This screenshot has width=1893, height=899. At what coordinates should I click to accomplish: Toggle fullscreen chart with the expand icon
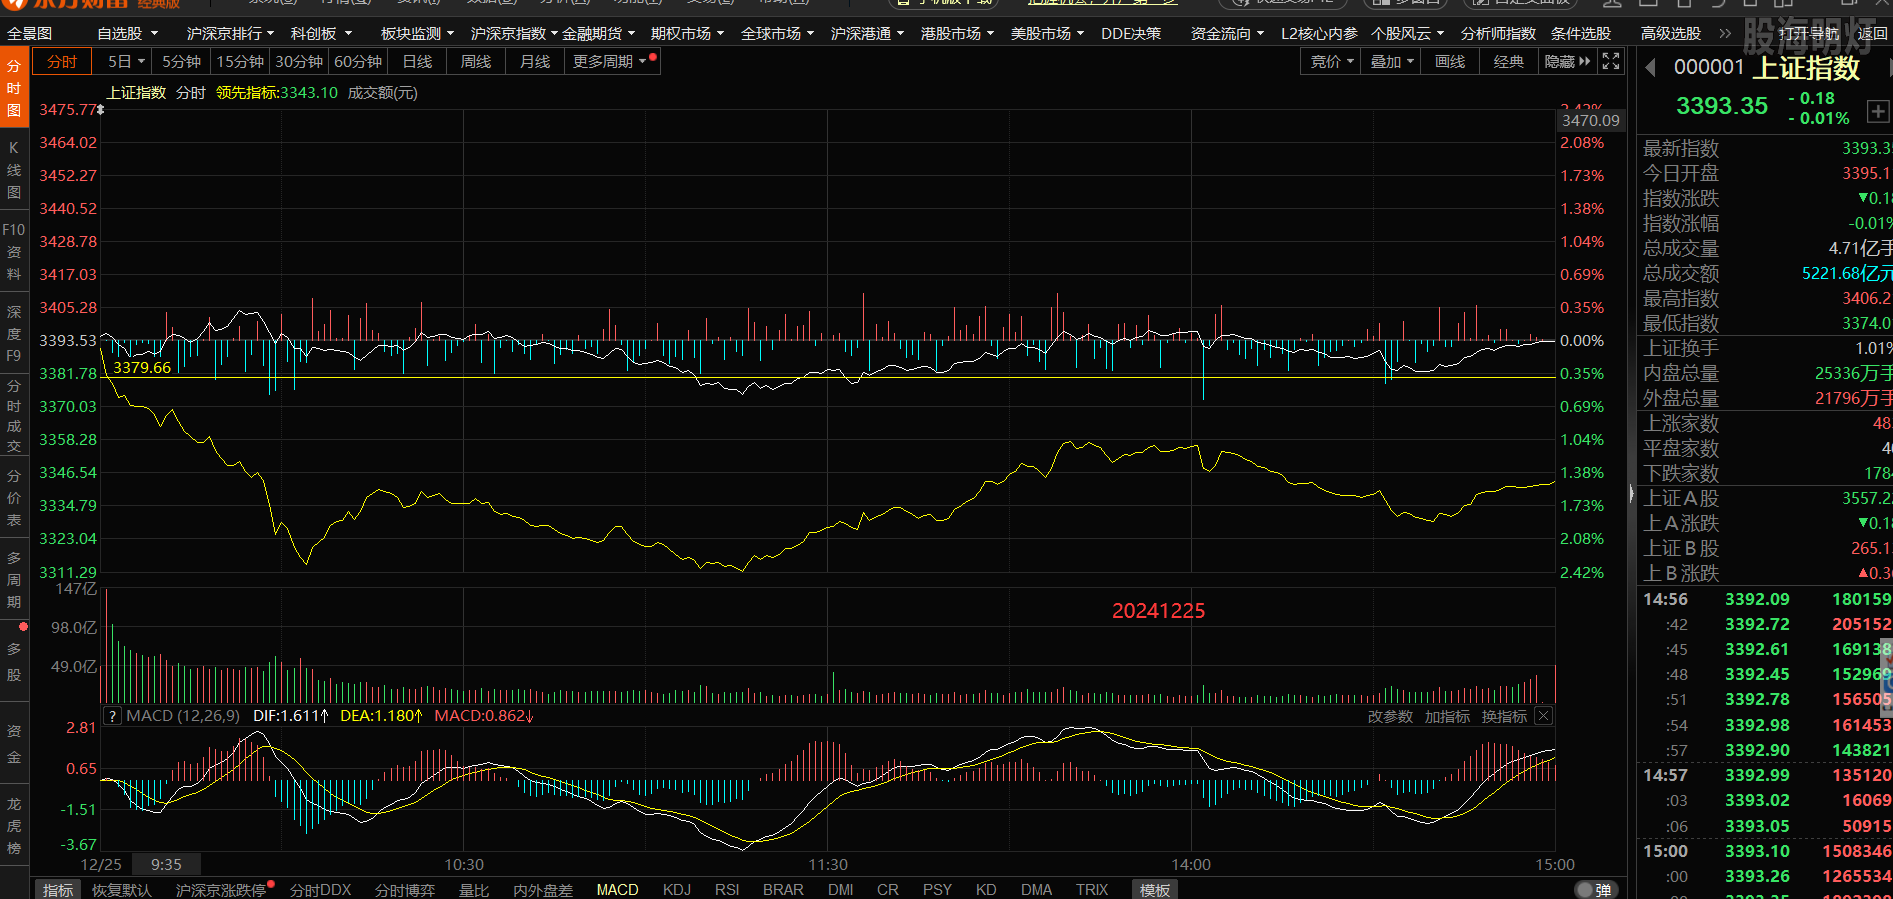tap(1610, 61)
